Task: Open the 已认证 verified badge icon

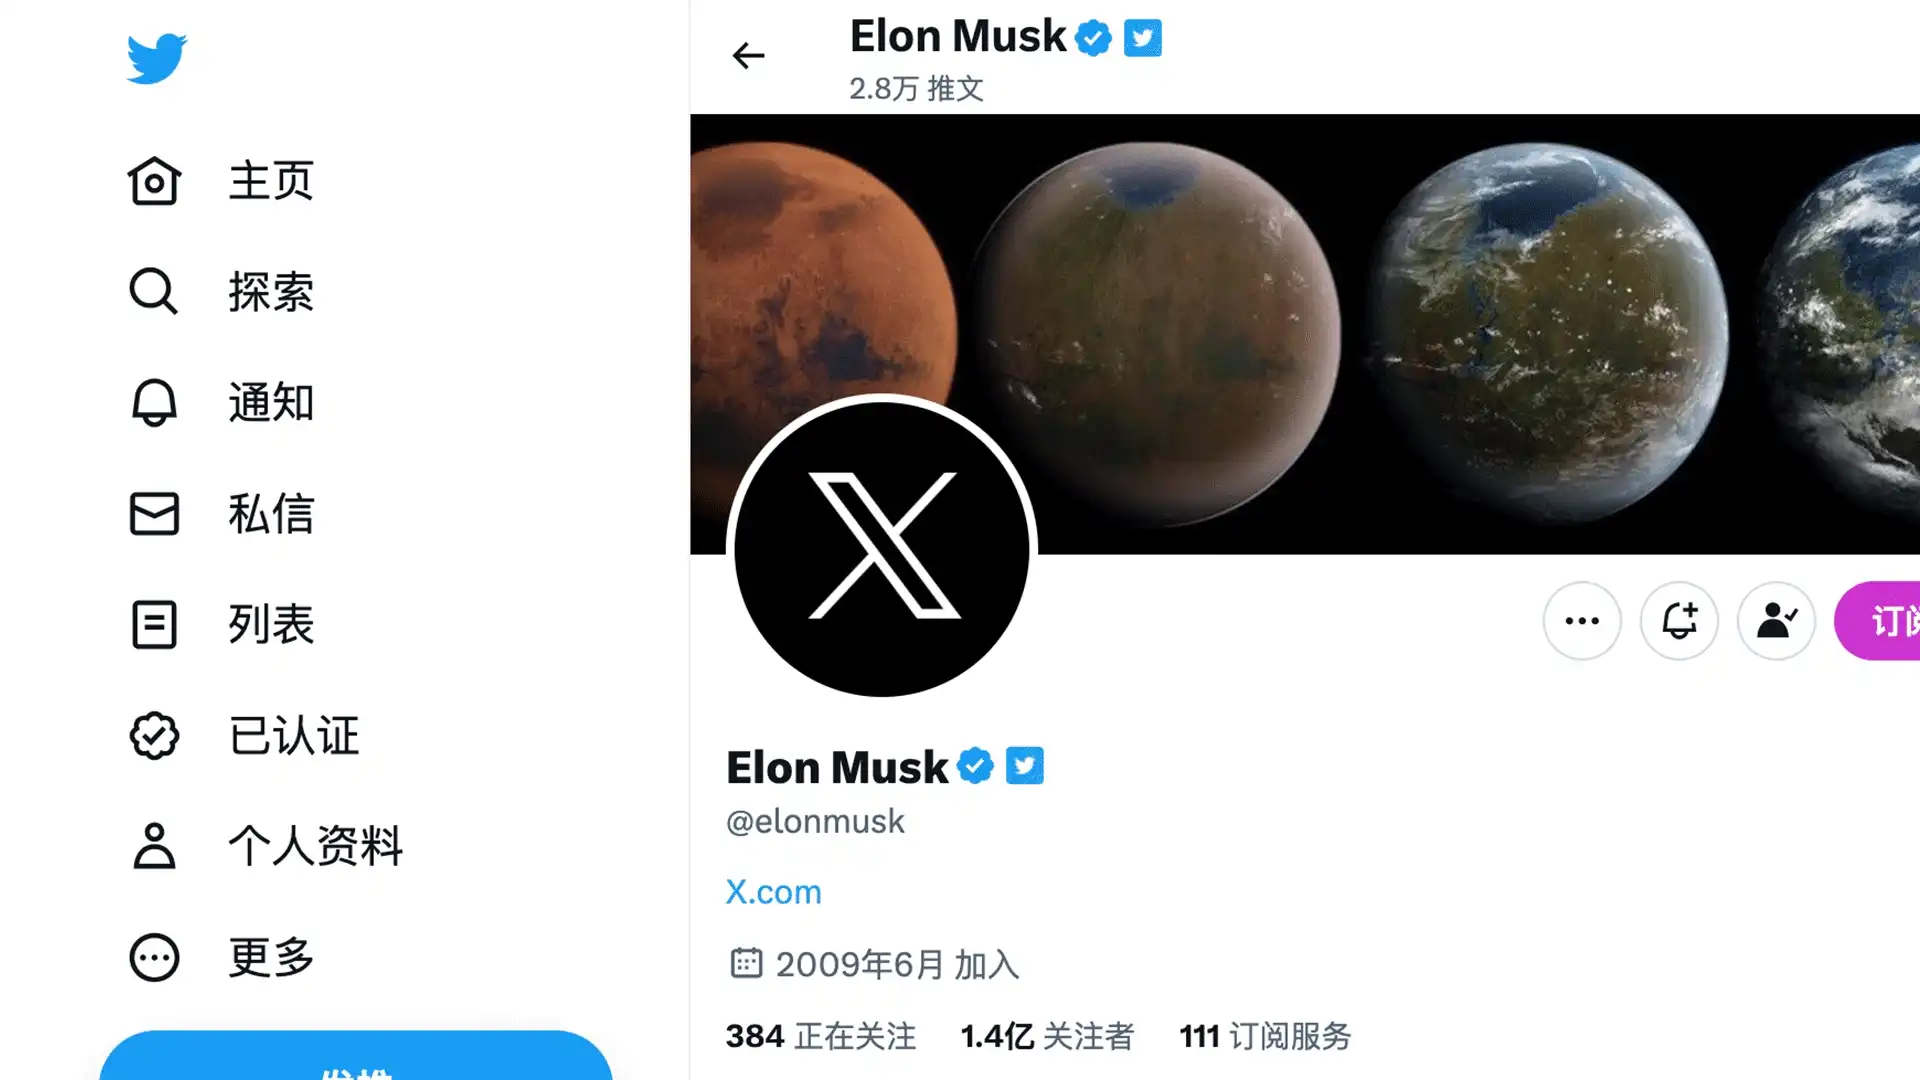Action: [x=154, y=735]
